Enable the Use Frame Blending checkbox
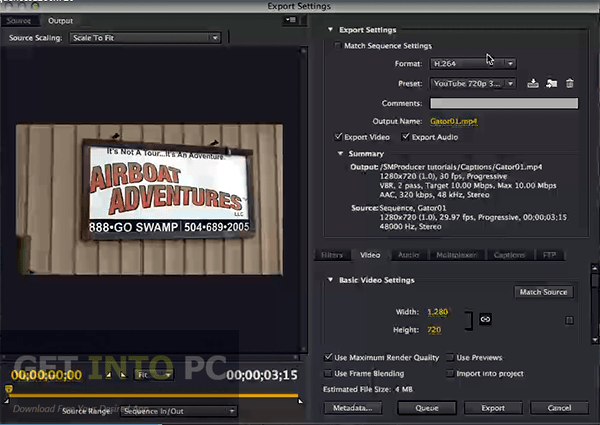This screenshot has height=425, width=600. (x=328, y=373)
